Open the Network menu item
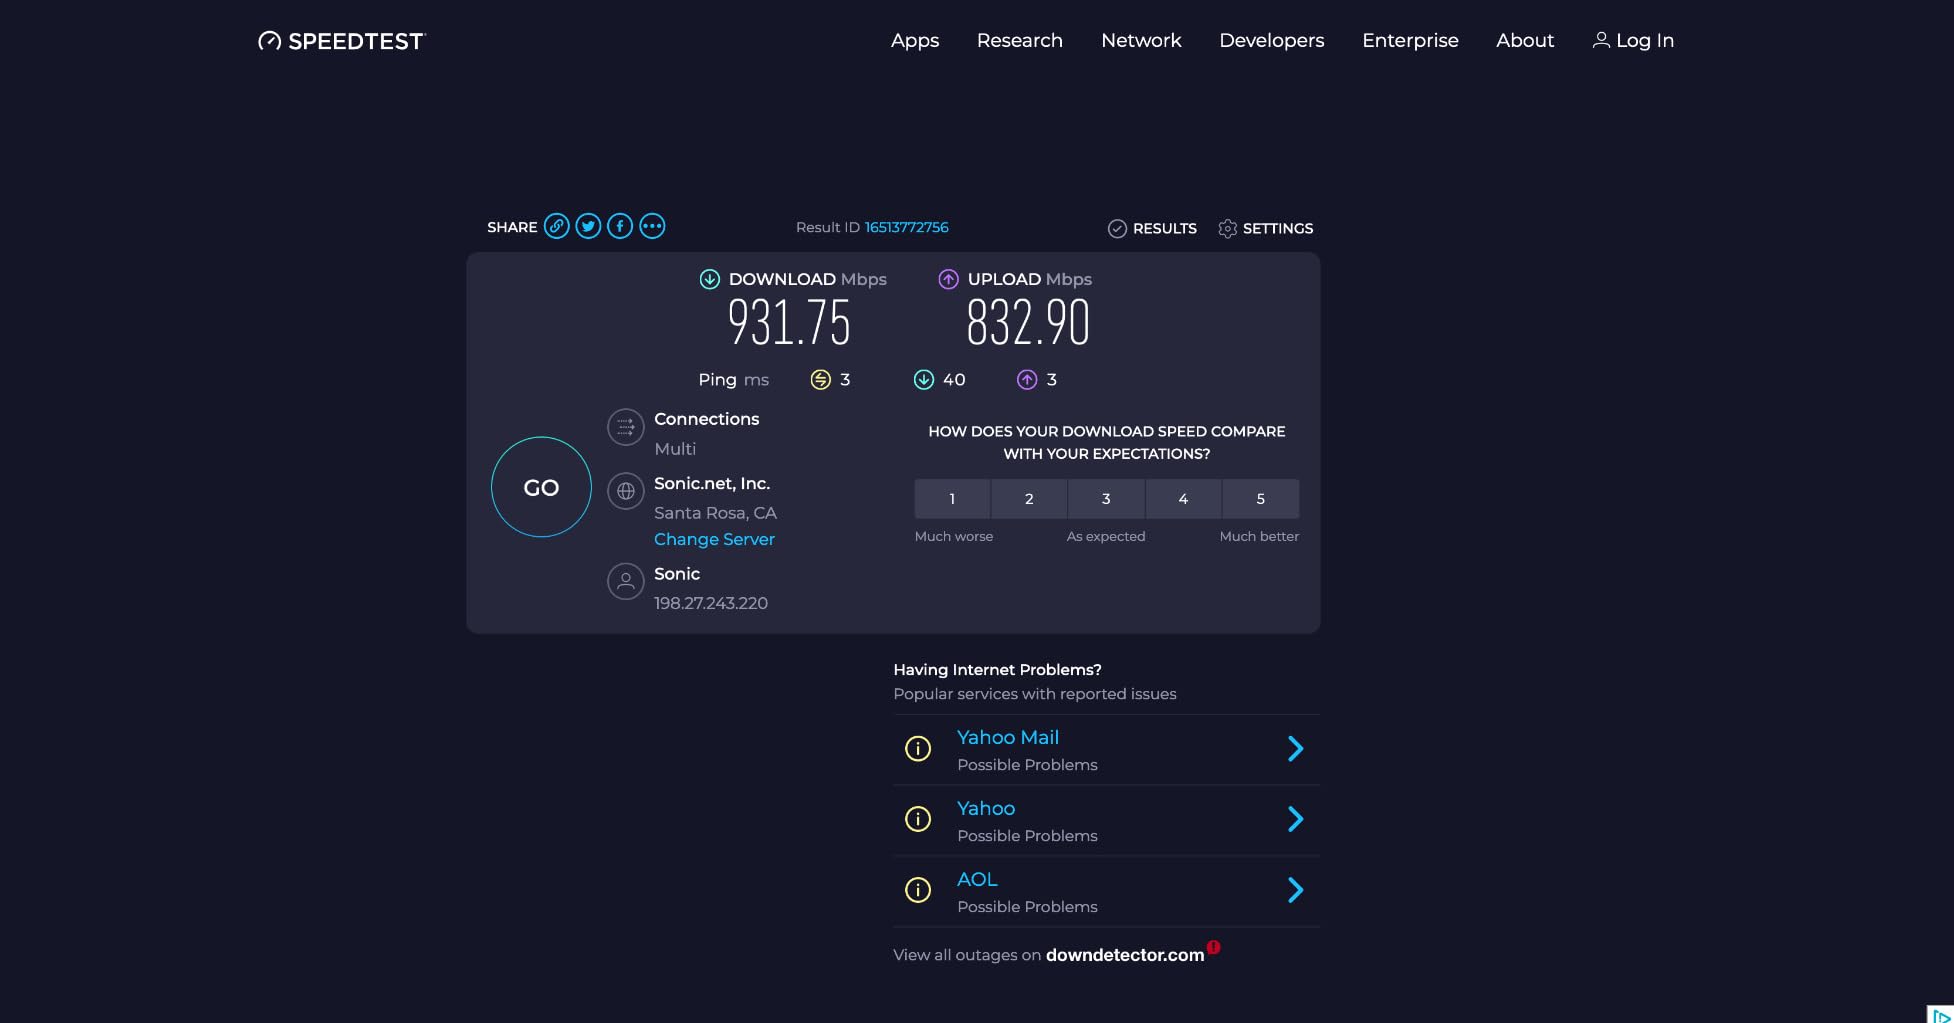 pyautogui.click(x=1141, y=40)
